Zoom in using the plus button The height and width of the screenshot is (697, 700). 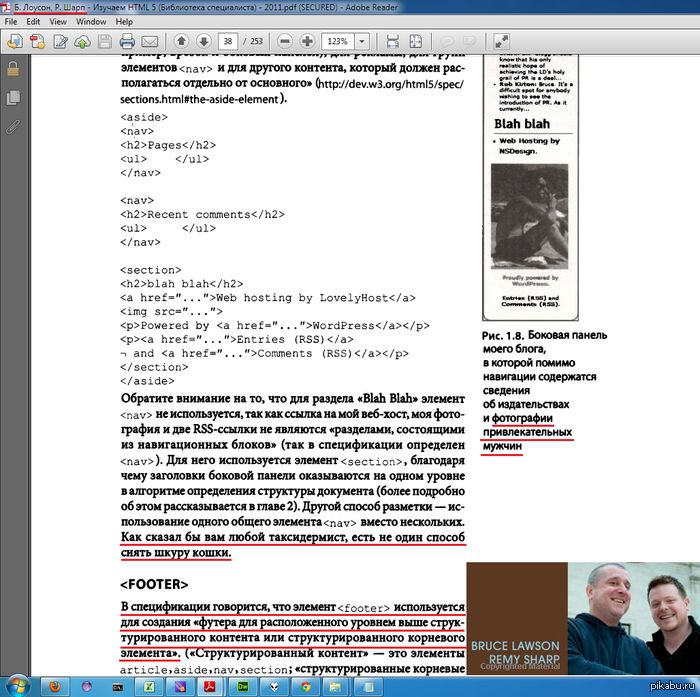307,41
